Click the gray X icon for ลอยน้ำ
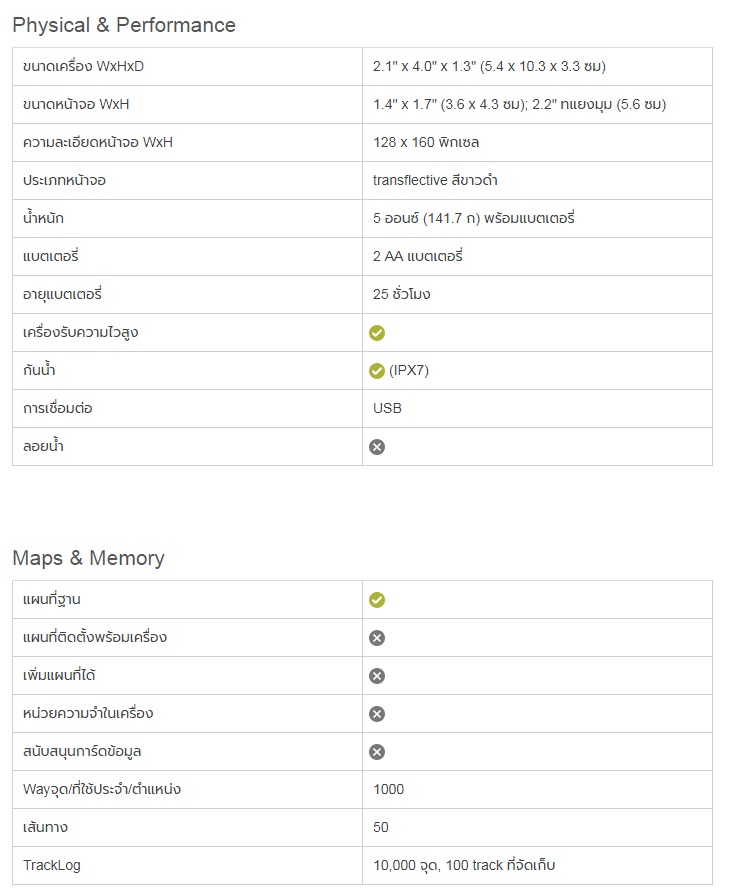 click(x=377, y=447)
